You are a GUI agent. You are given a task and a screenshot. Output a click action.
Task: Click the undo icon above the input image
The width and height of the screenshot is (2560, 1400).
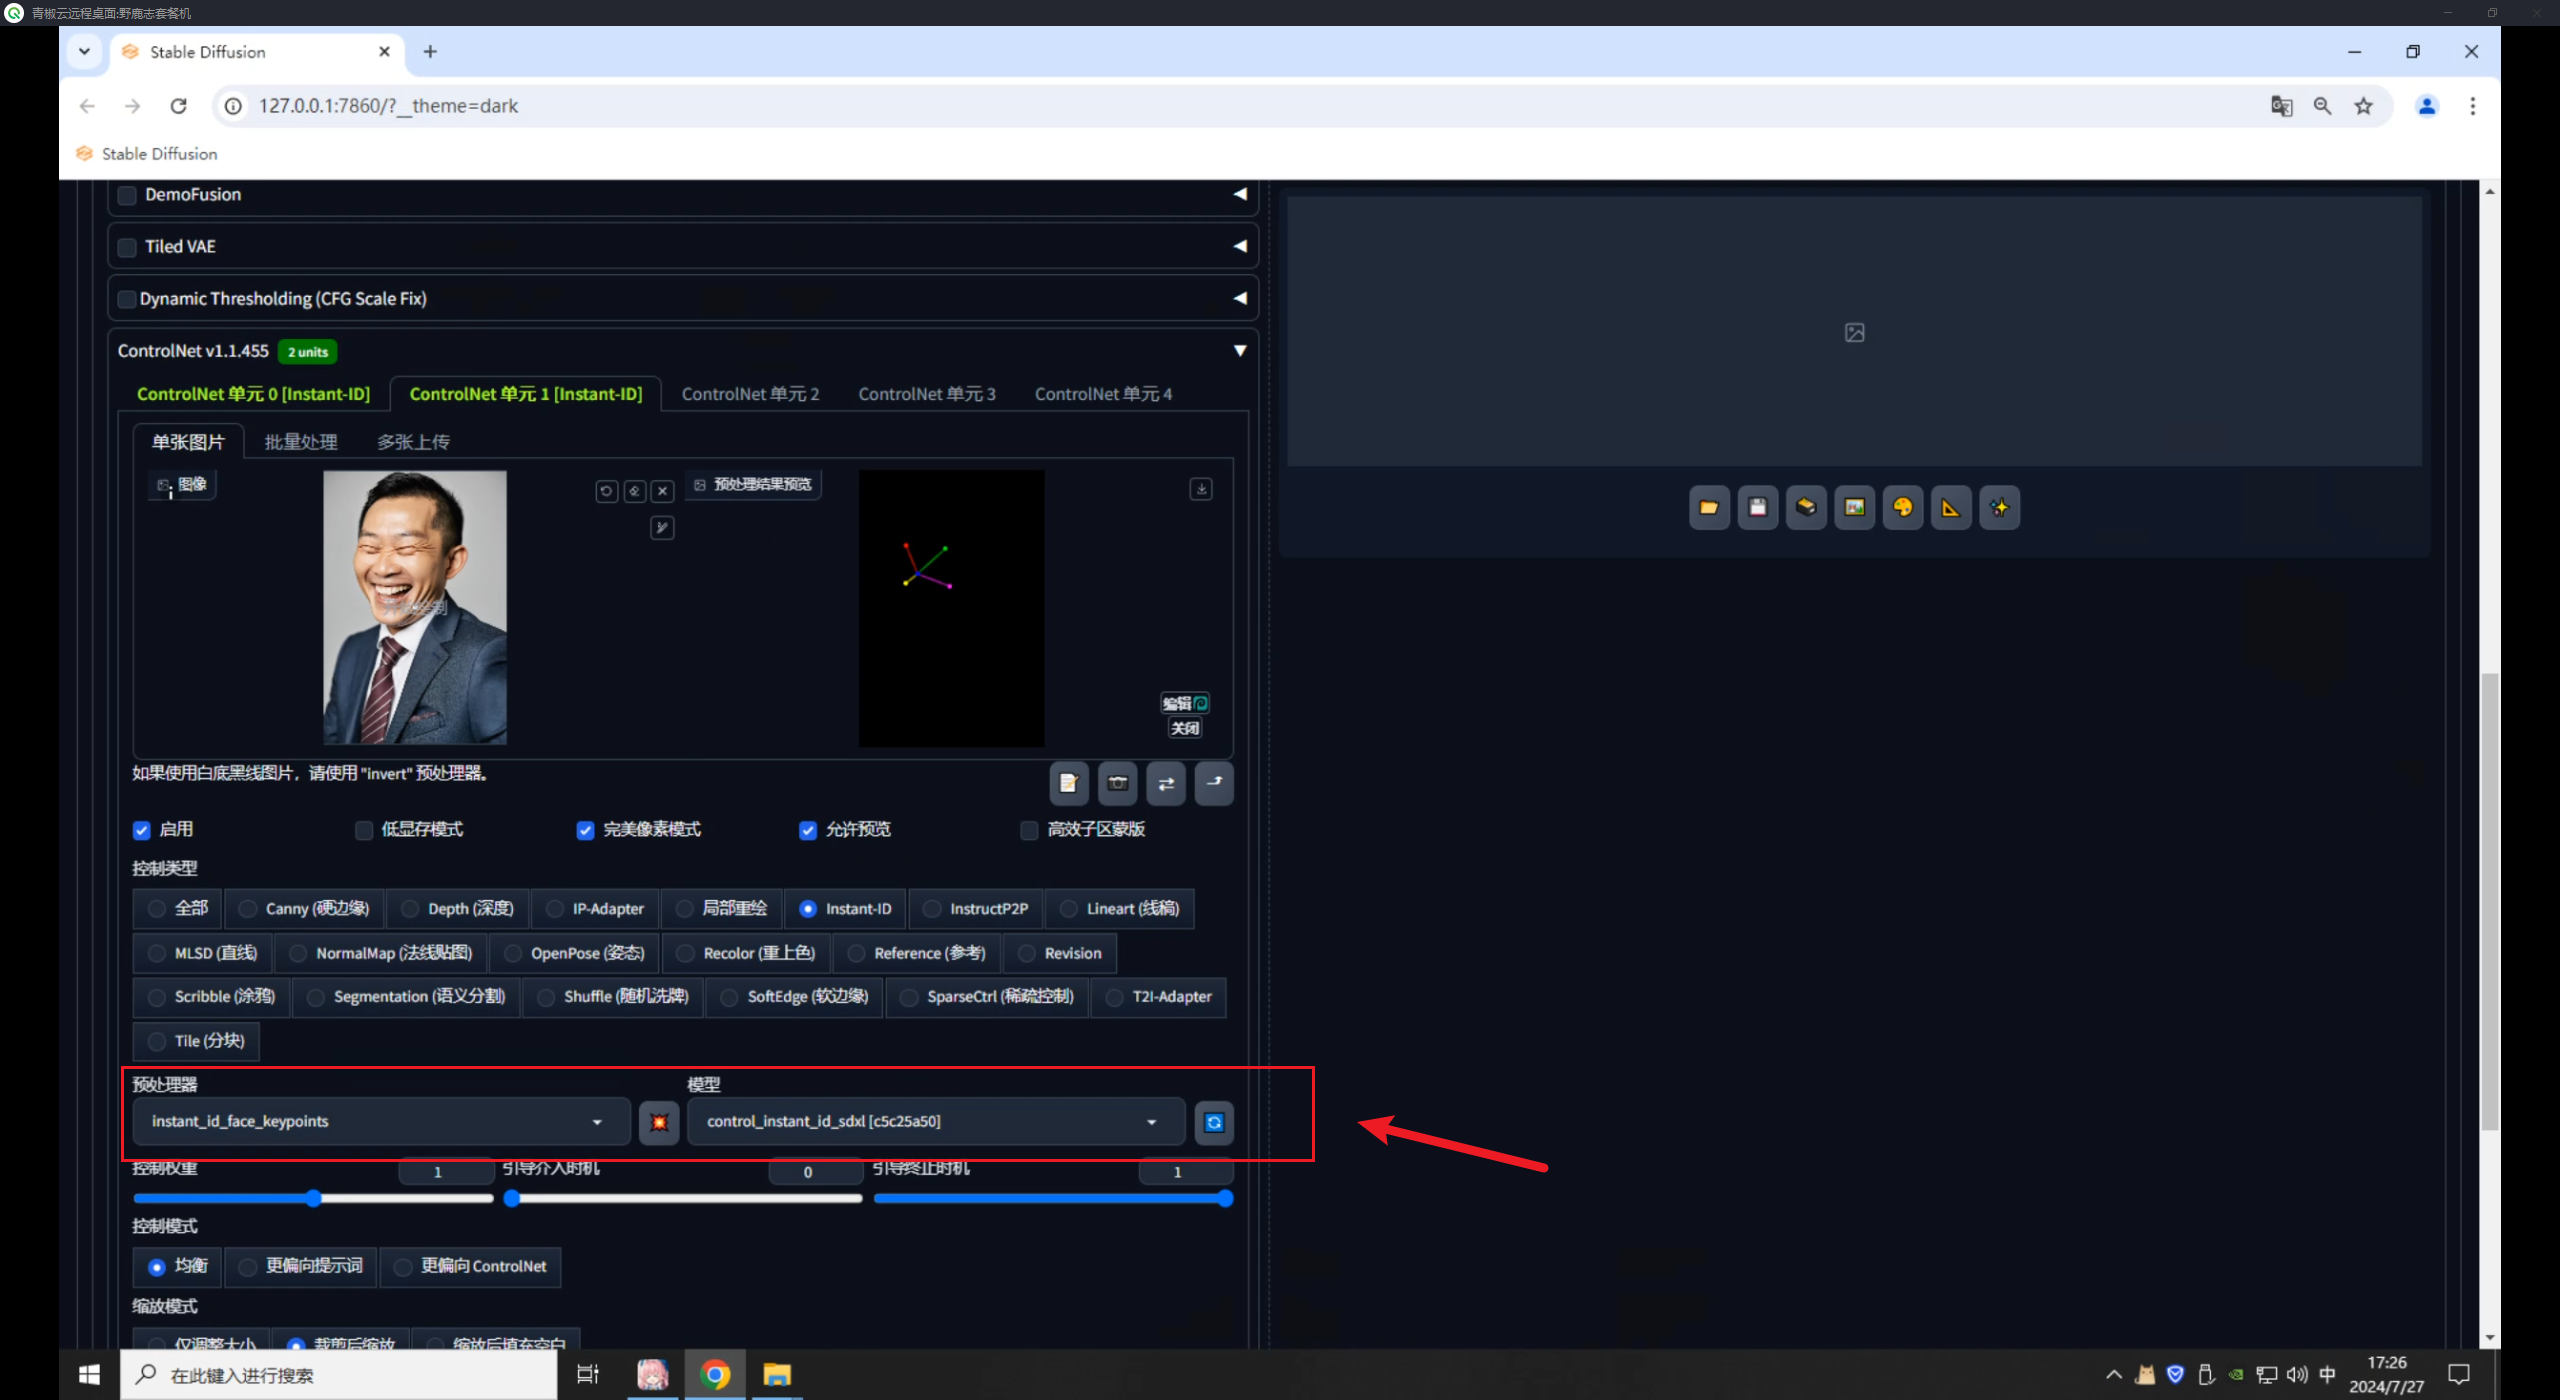click(x=606, y=491)
